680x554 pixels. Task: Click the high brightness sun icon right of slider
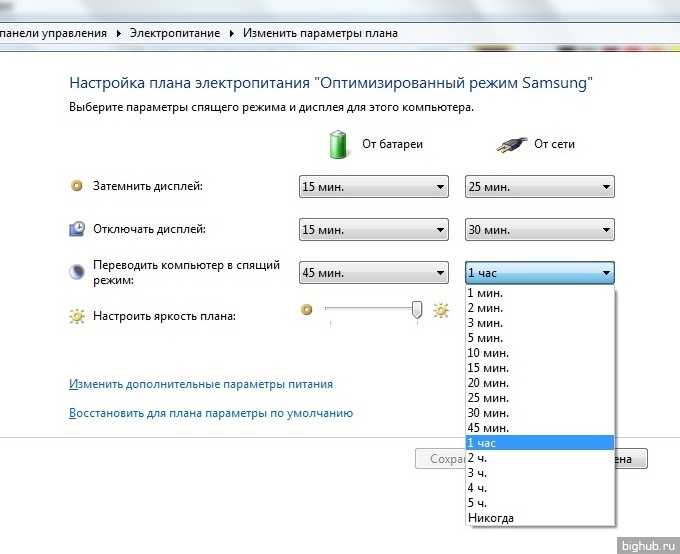pos(441,310)
